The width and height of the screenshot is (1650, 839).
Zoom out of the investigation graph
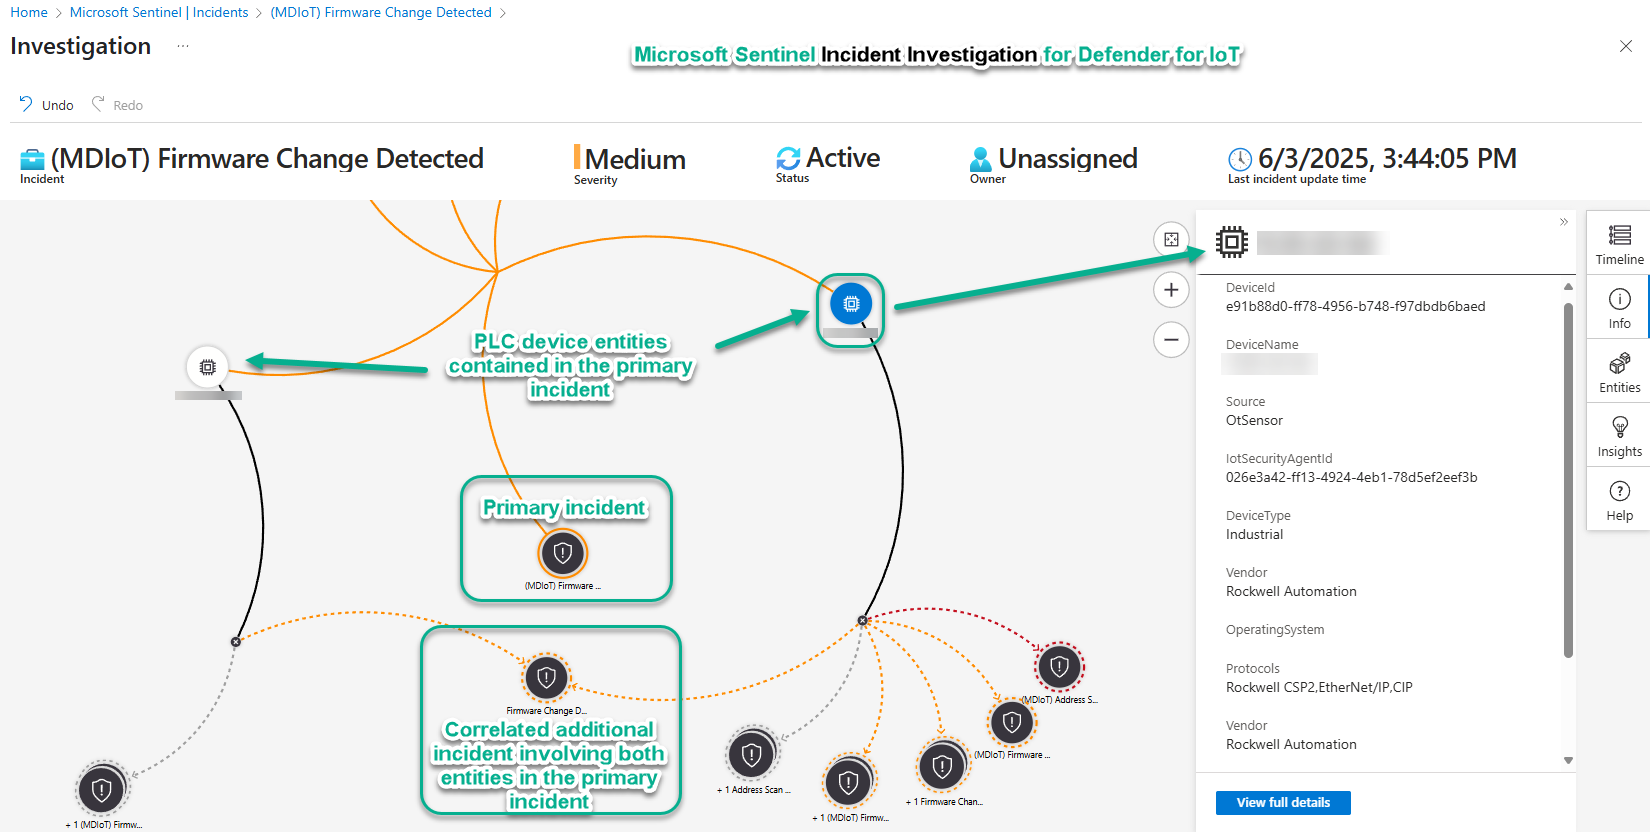1171,339
